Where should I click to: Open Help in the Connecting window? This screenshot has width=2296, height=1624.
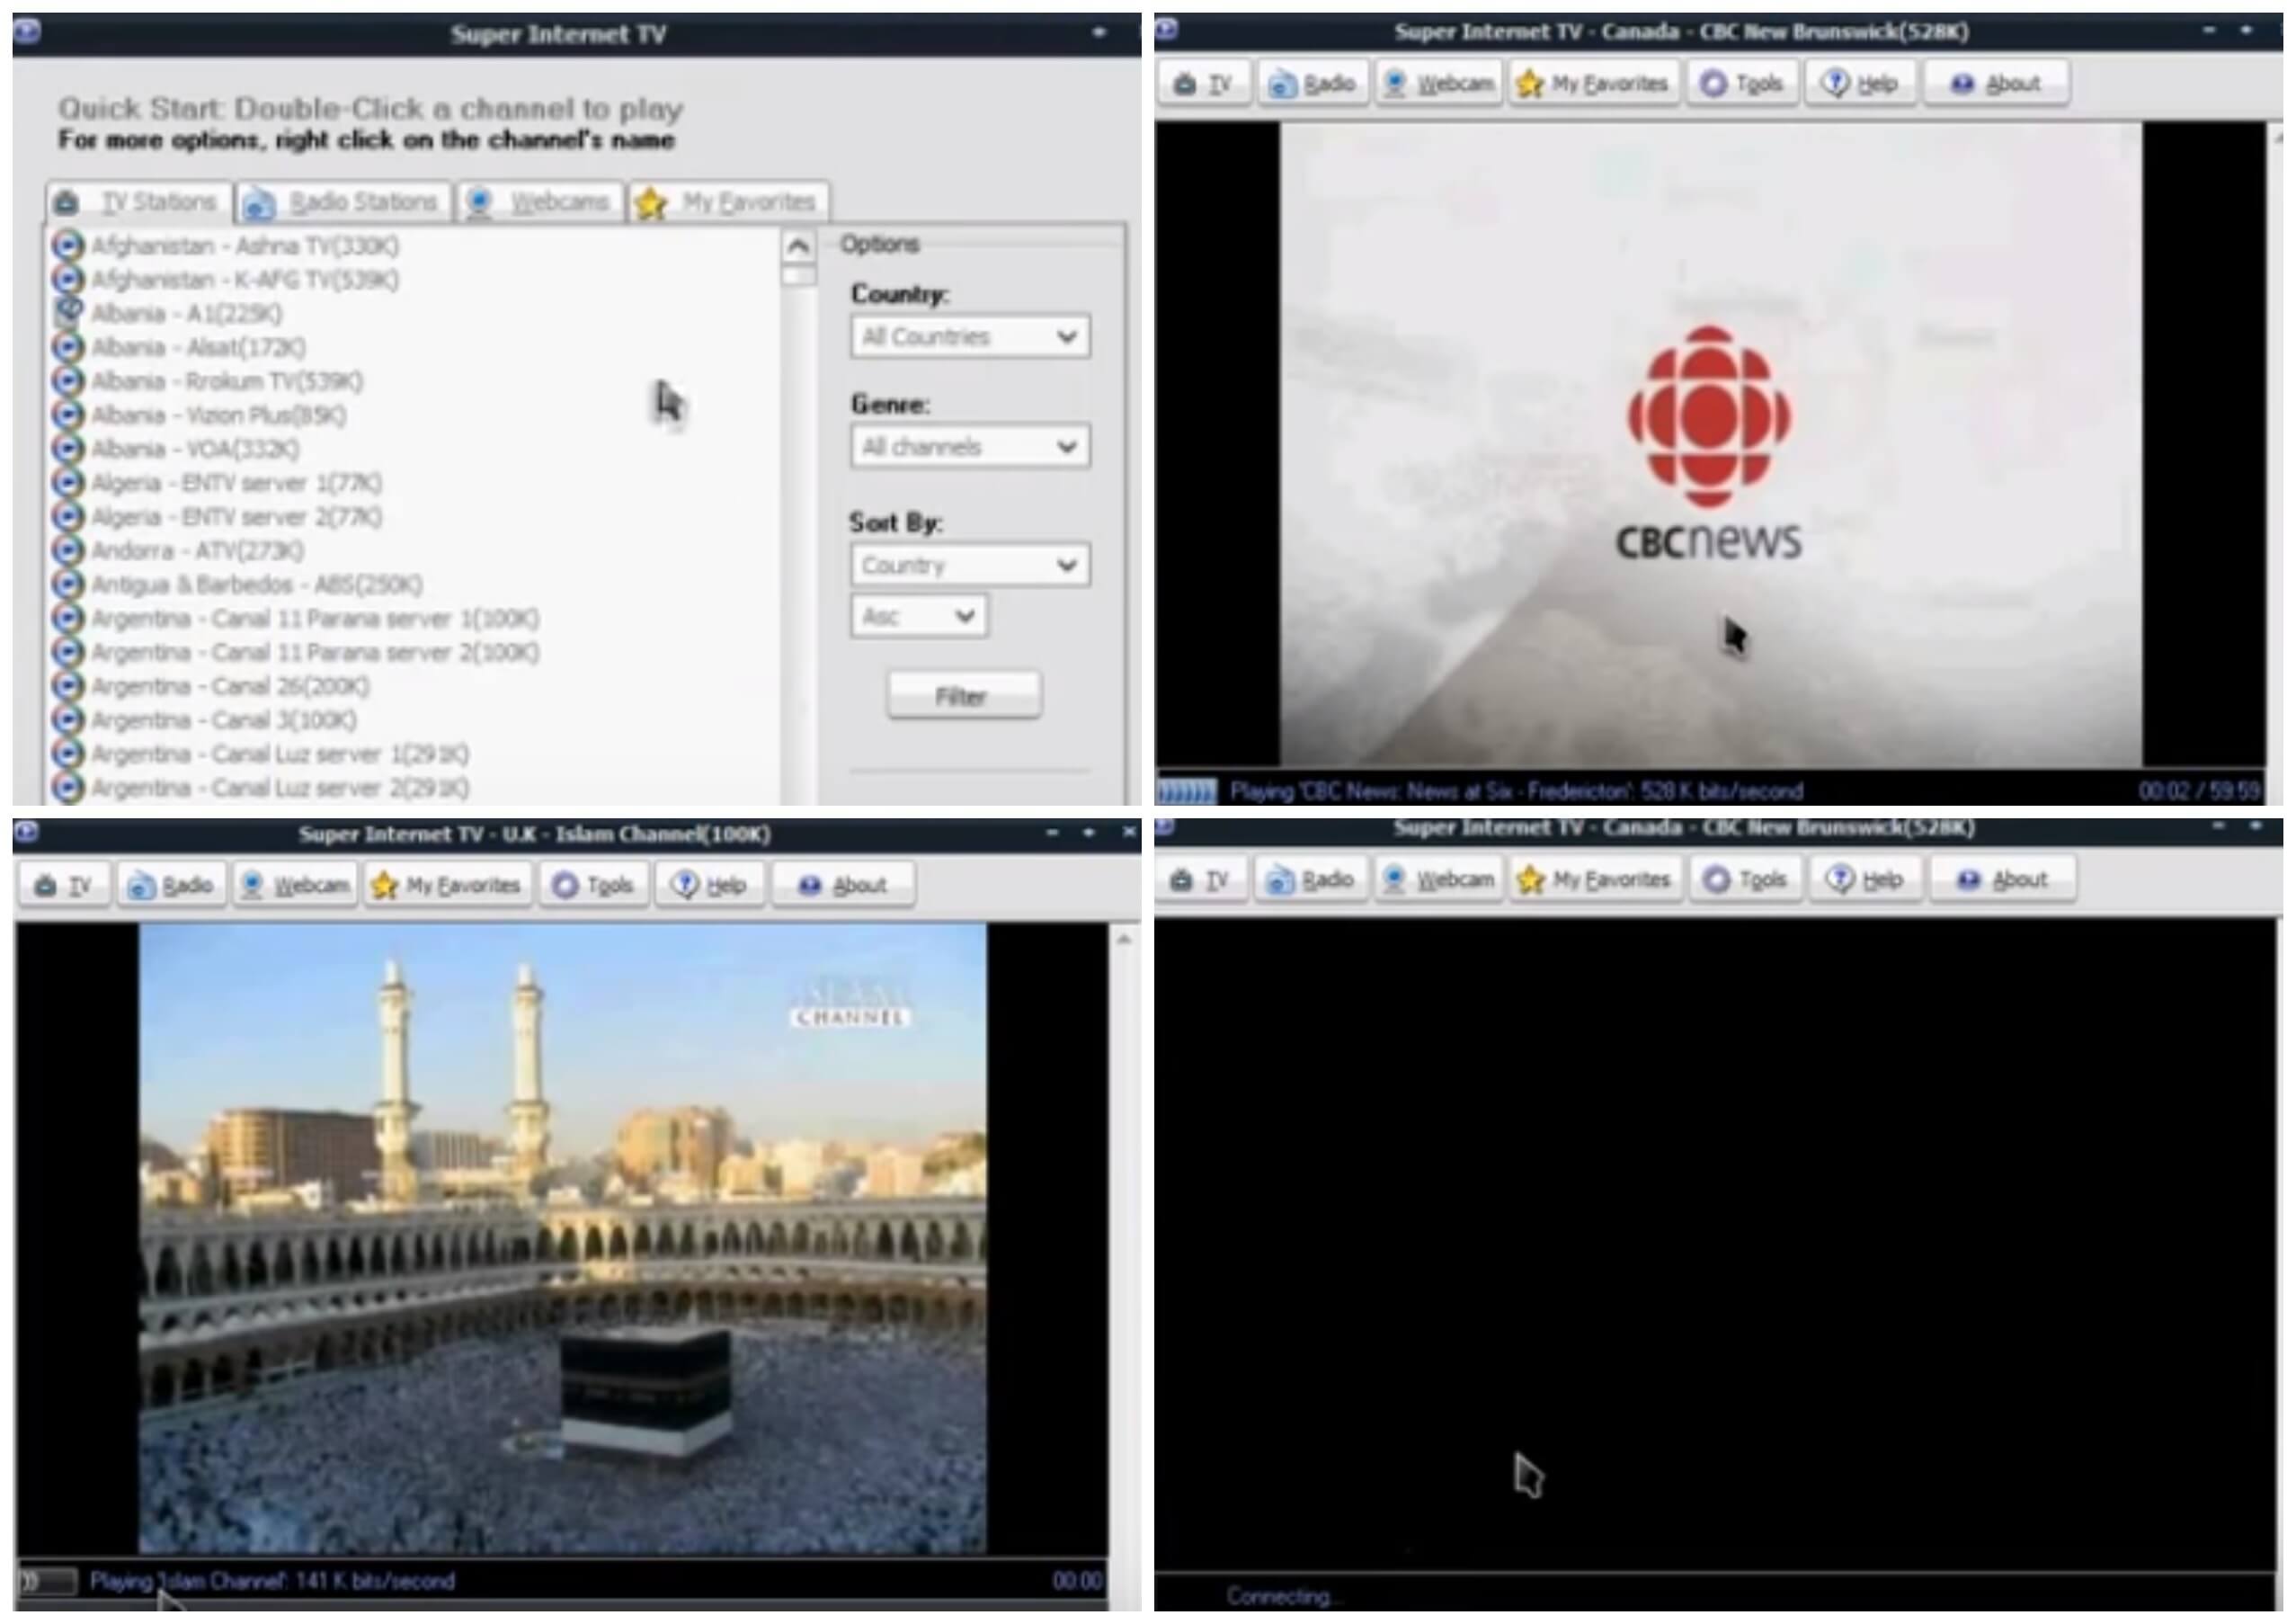(1865, 880)
